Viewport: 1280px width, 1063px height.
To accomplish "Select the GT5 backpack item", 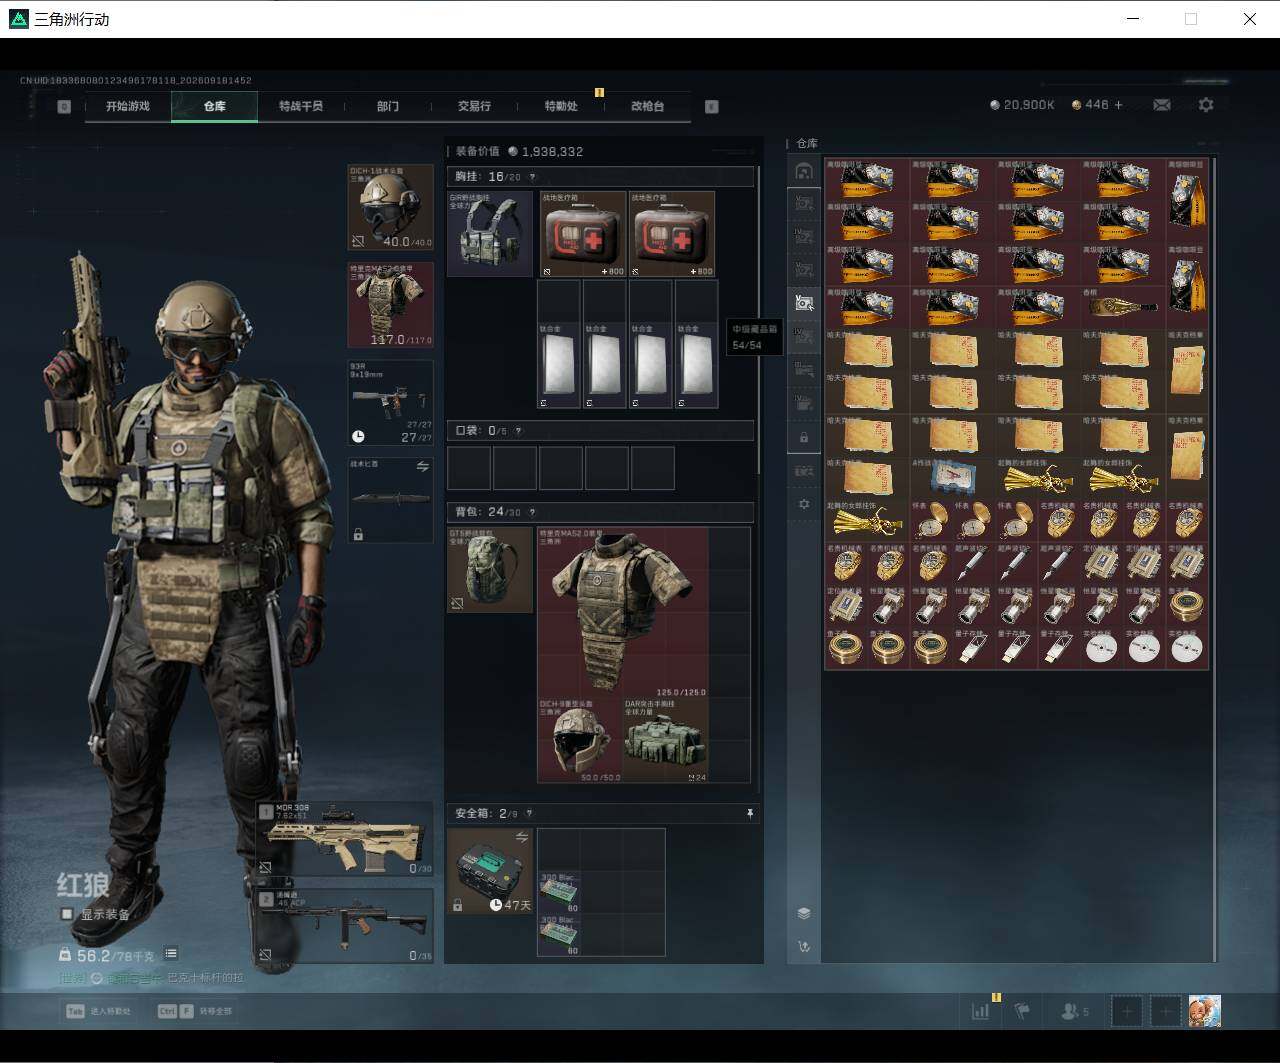I will pyautogui.click(x=490, y=570).
